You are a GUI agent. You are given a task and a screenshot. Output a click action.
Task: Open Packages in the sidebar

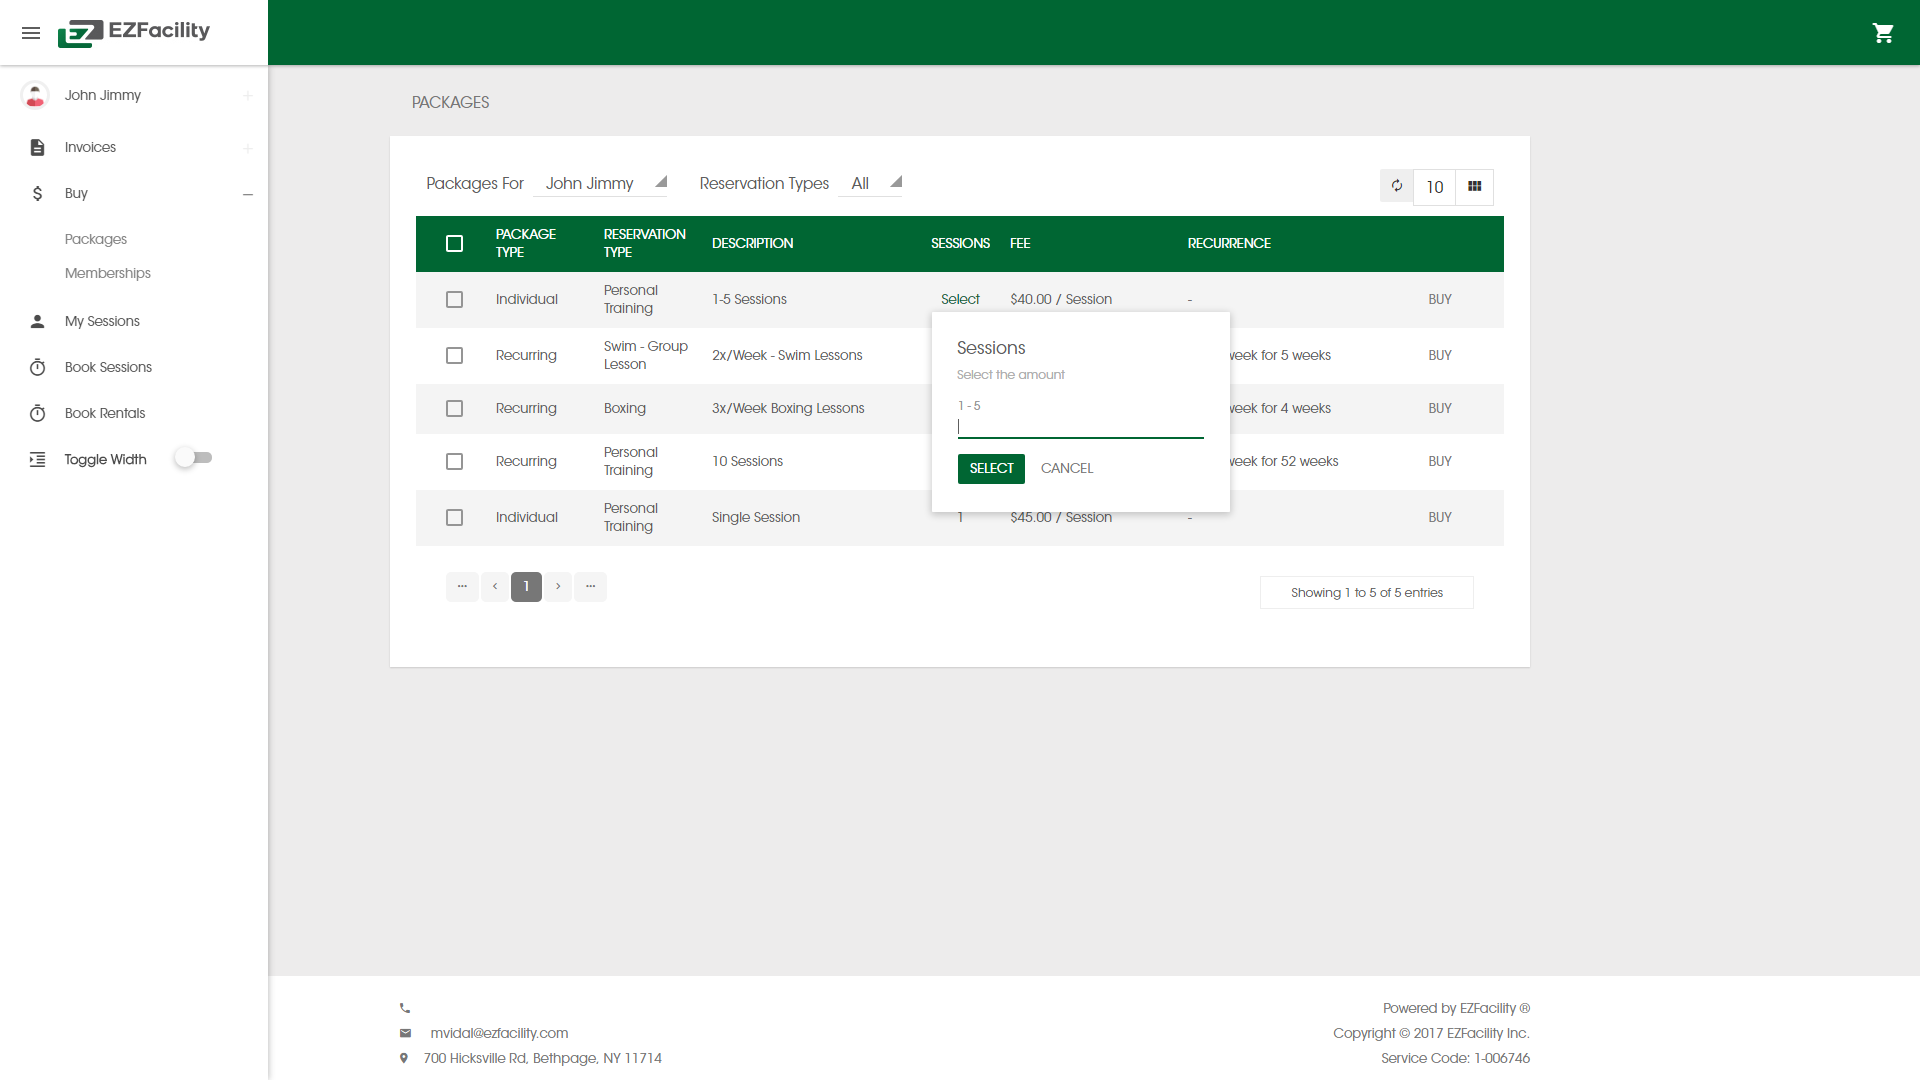96,239
